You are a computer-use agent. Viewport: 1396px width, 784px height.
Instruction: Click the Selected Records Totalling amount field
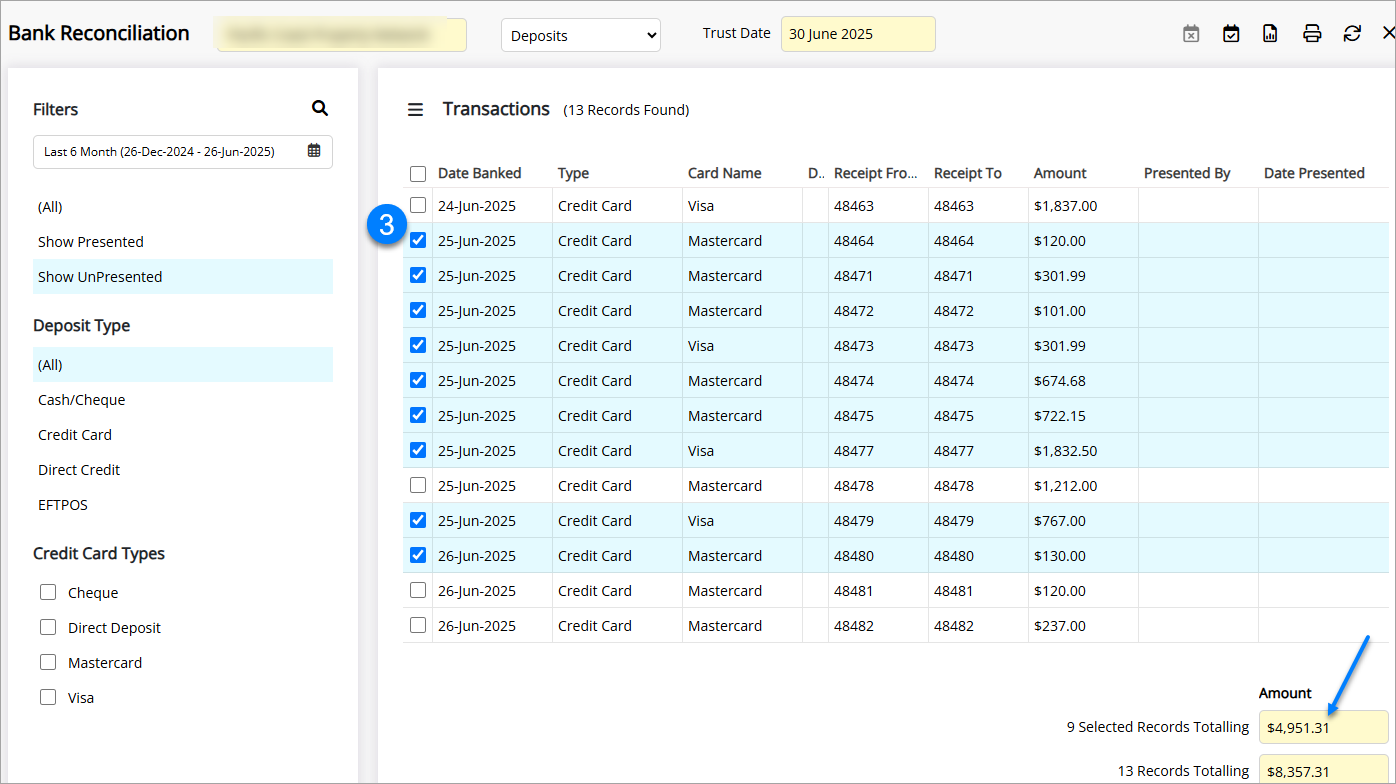[1322, 727]
